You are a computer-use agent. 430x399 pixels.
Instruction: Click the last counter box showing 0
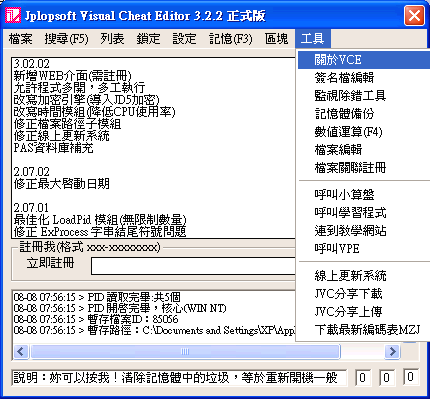(x=410, y=377)
